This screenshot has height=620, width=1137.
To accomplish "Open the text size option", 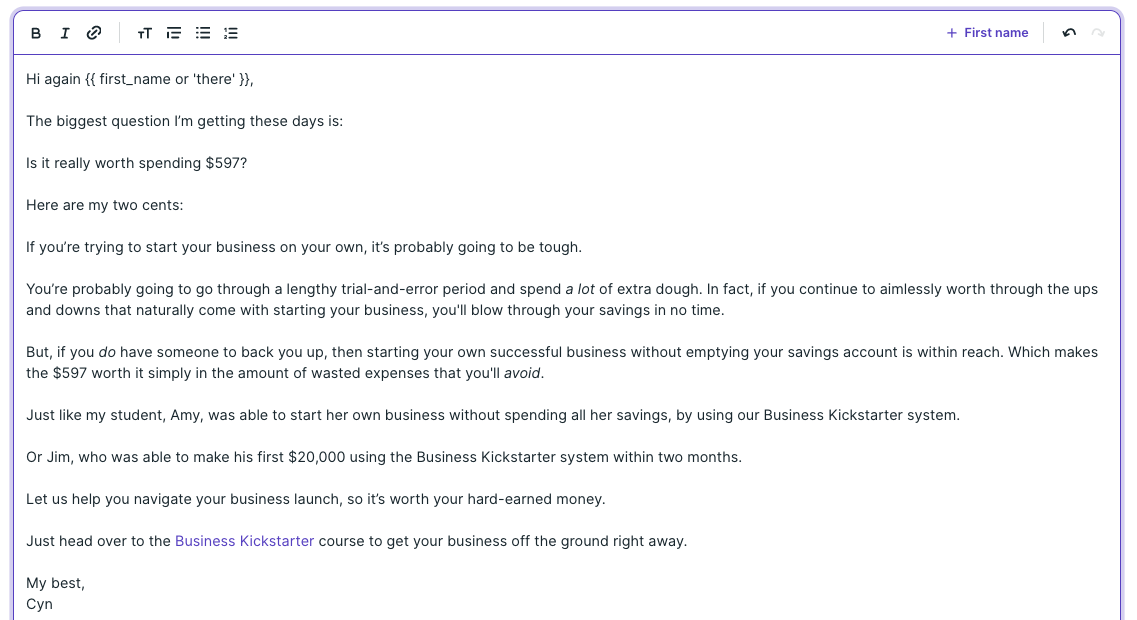I will pyautogui.click(x=145, y=32).
